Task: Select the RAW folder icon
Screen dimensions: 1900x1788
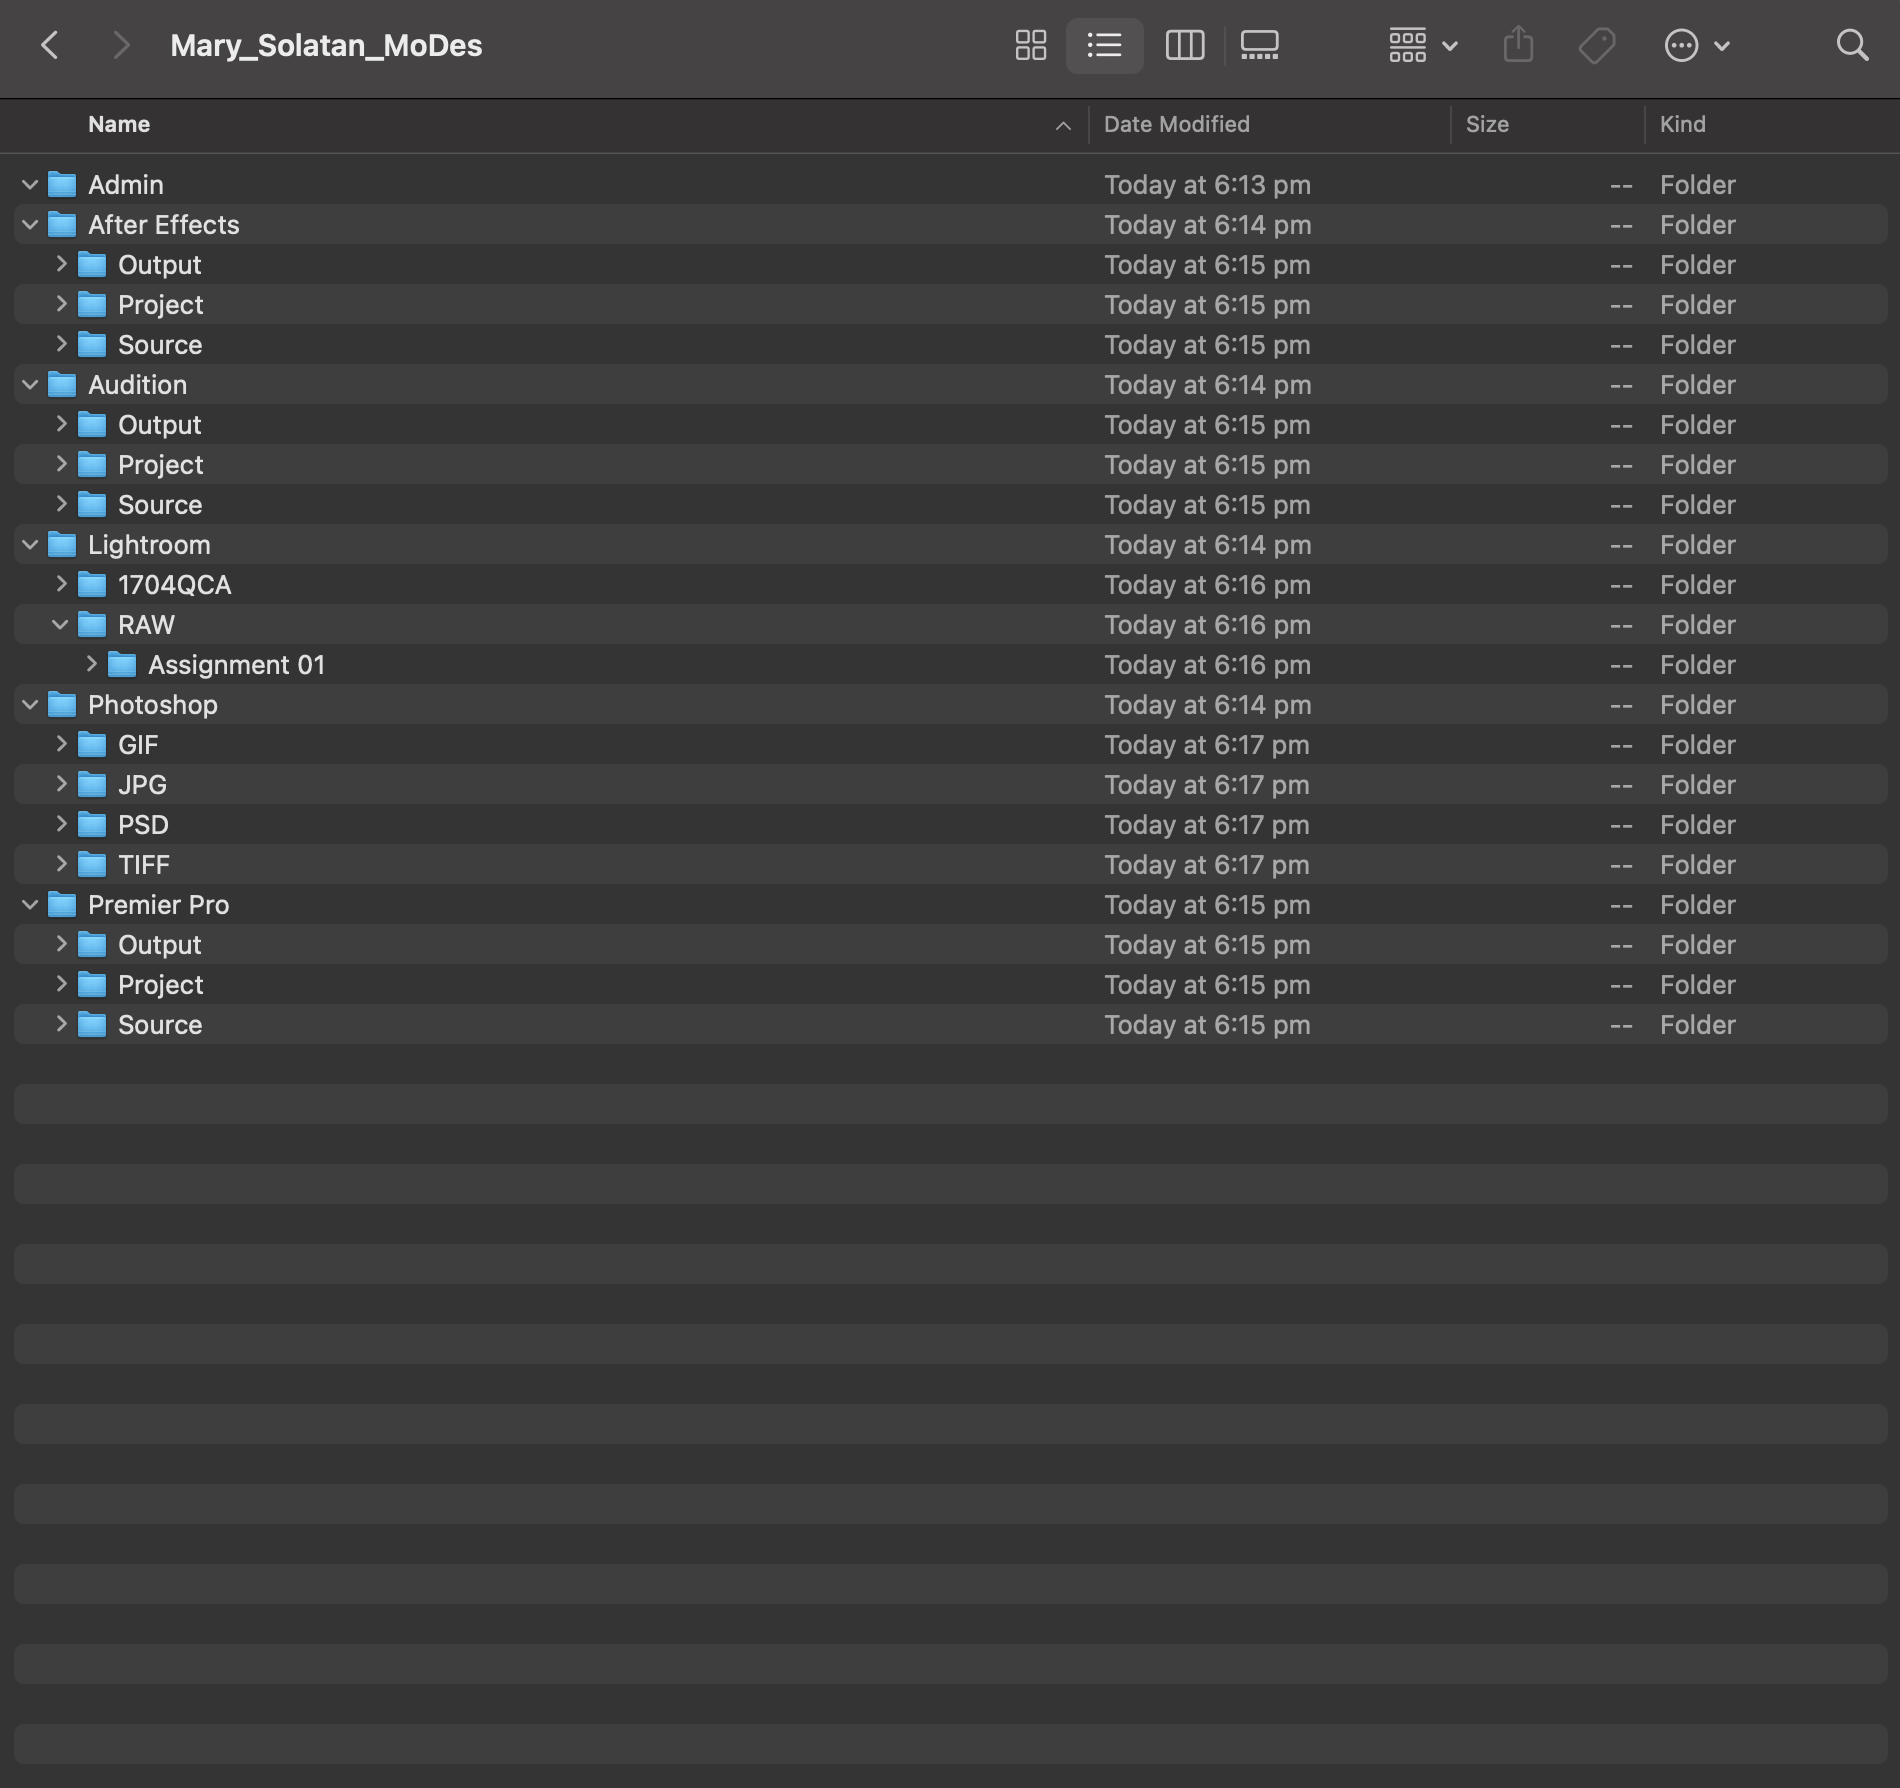Action: coord(92,625)
